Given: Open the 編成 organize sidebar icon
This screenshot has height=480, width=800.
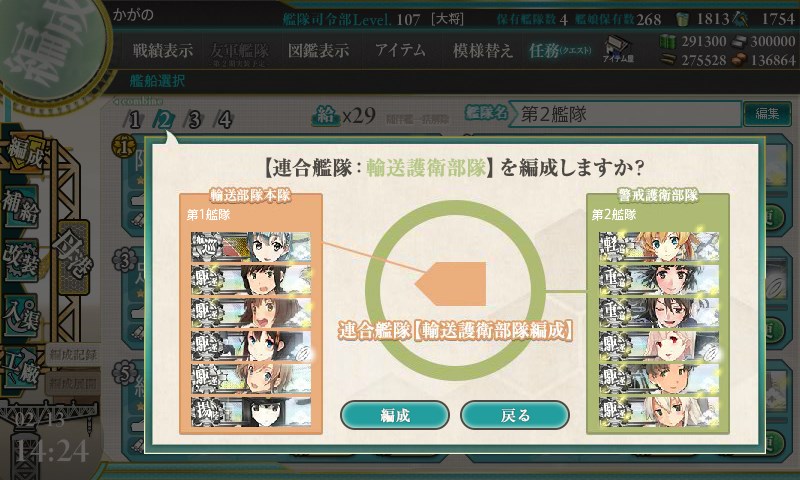Looking at the screenshot, I should (x=24, y=153).
